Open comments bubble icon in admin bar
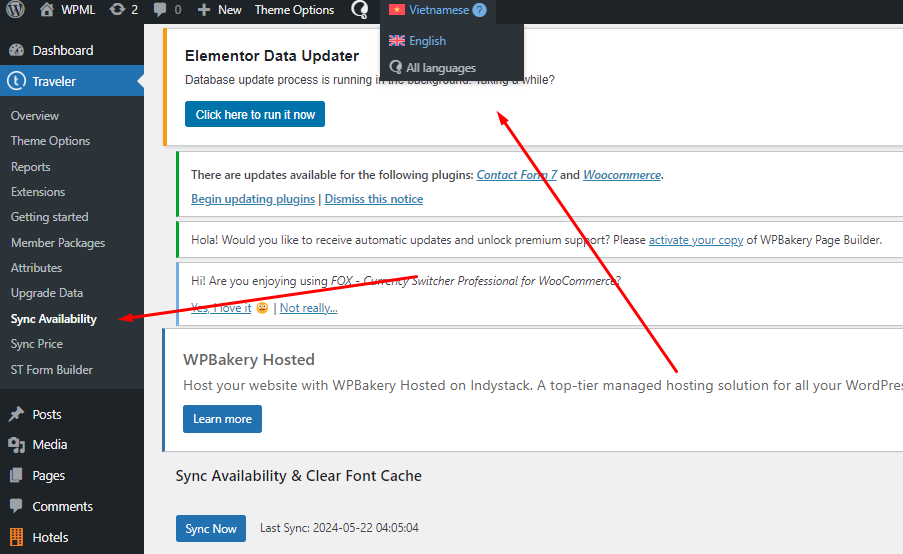This screenshot has width=903, height=554. pos(161,10)
